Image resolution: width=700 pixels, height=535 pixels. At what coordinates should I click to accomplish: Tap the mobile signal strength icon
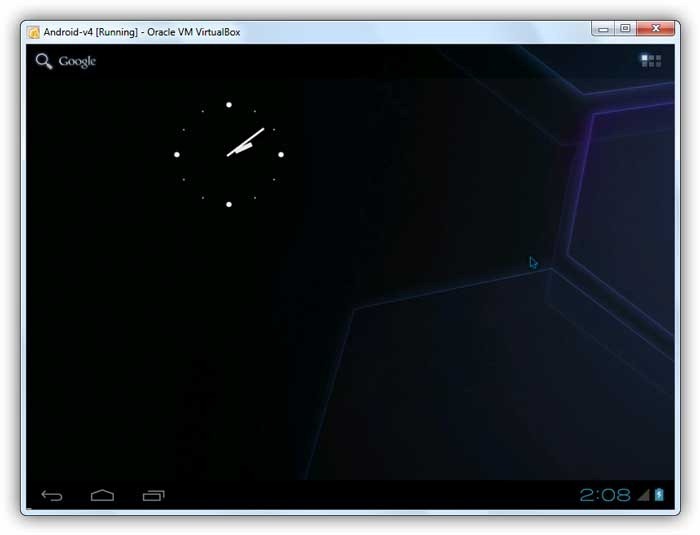[643, 495]
